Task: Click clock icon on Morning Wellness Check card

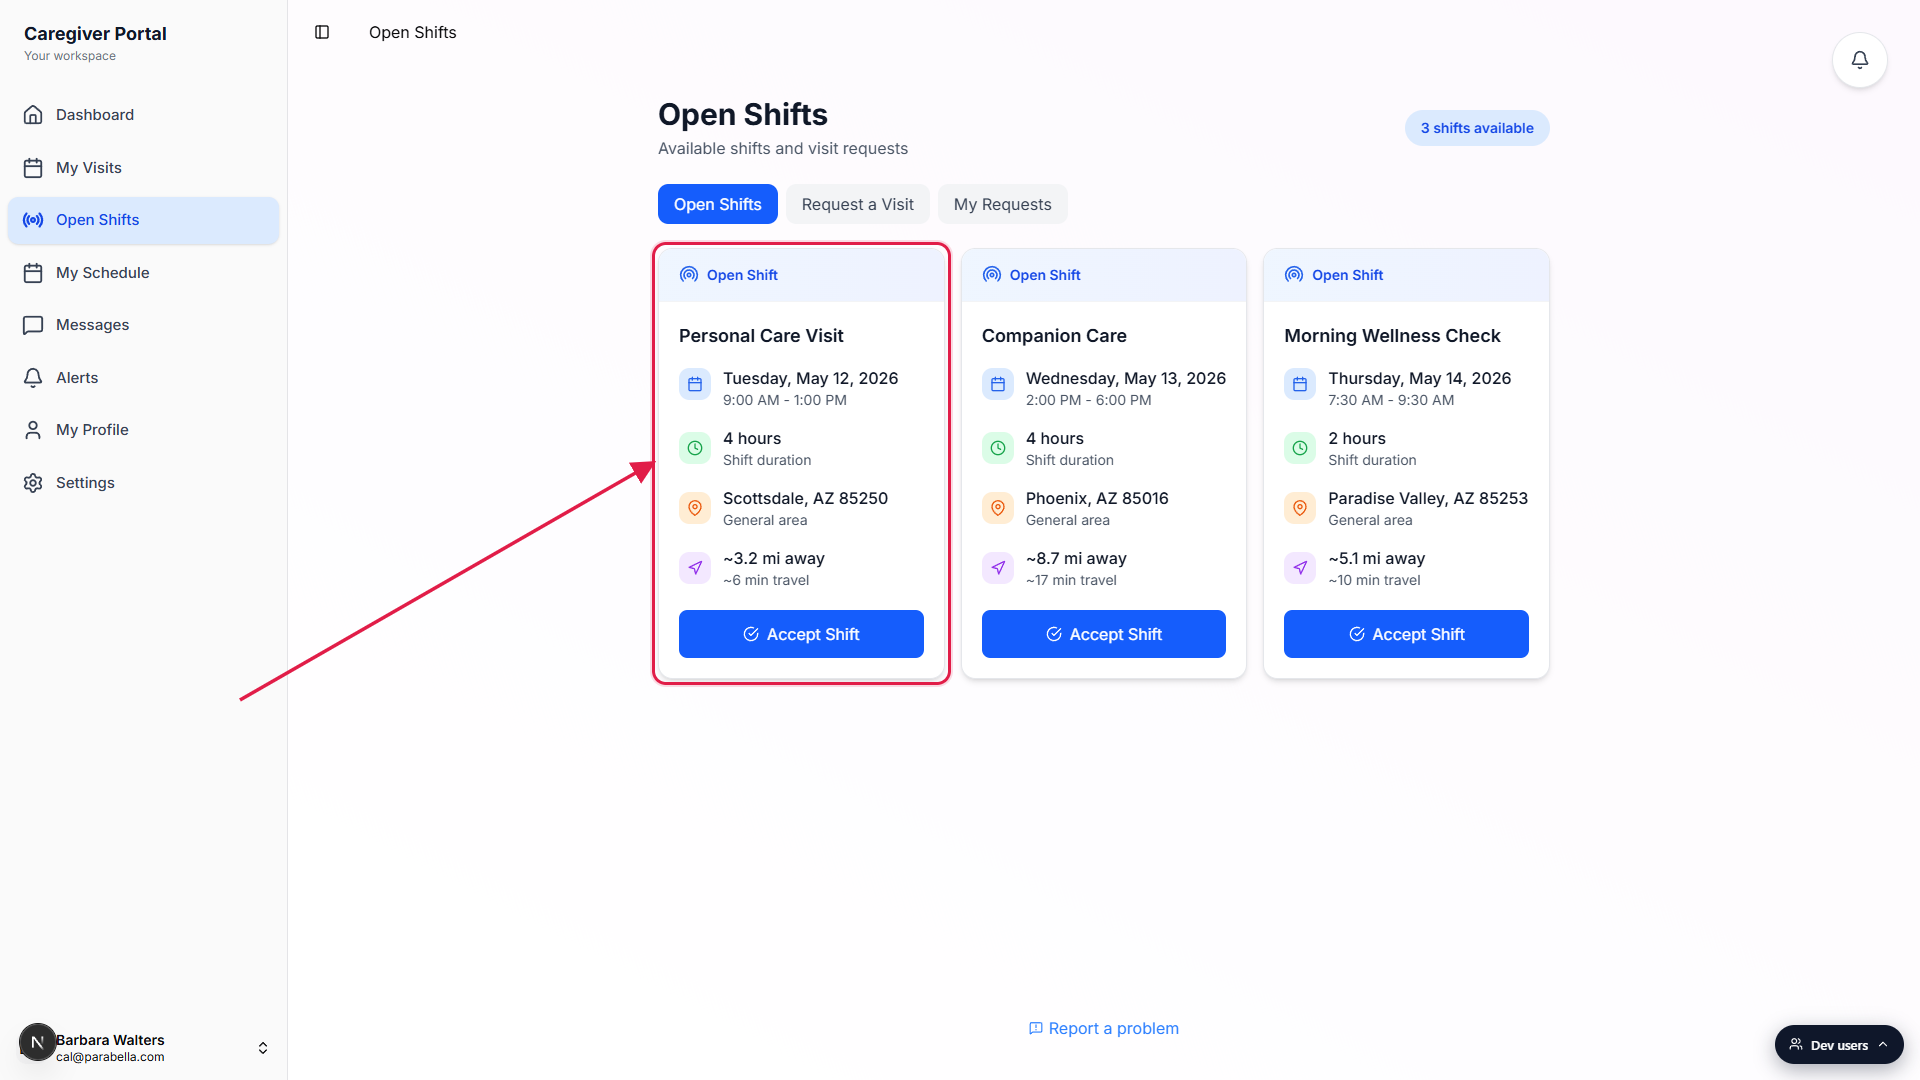Action: click(1300, 448)
